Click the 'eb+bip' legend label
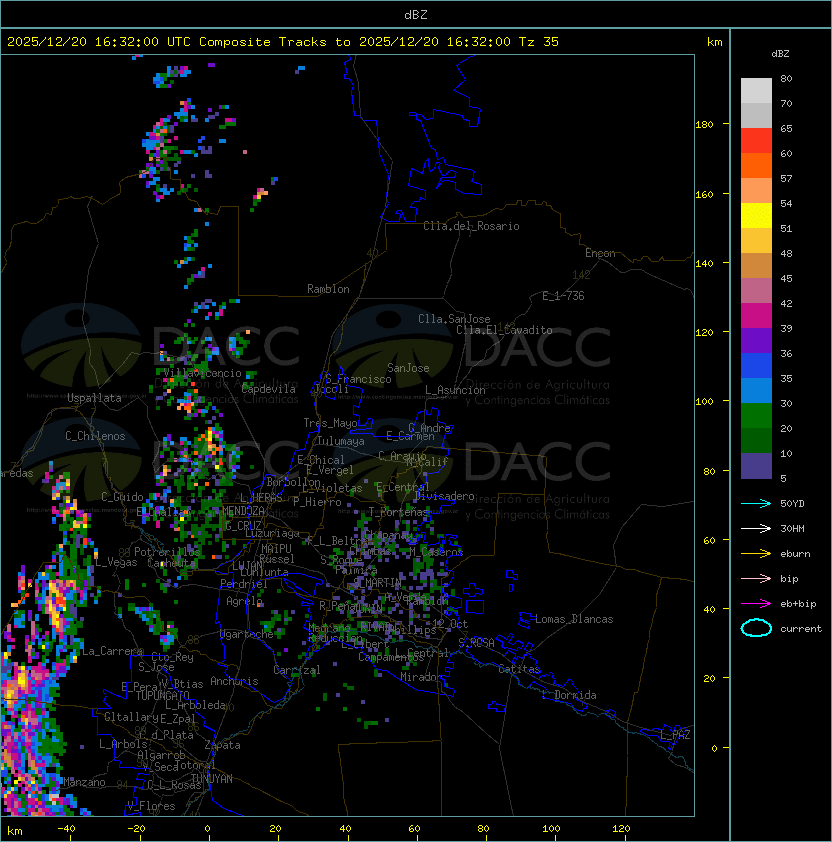 798,604
